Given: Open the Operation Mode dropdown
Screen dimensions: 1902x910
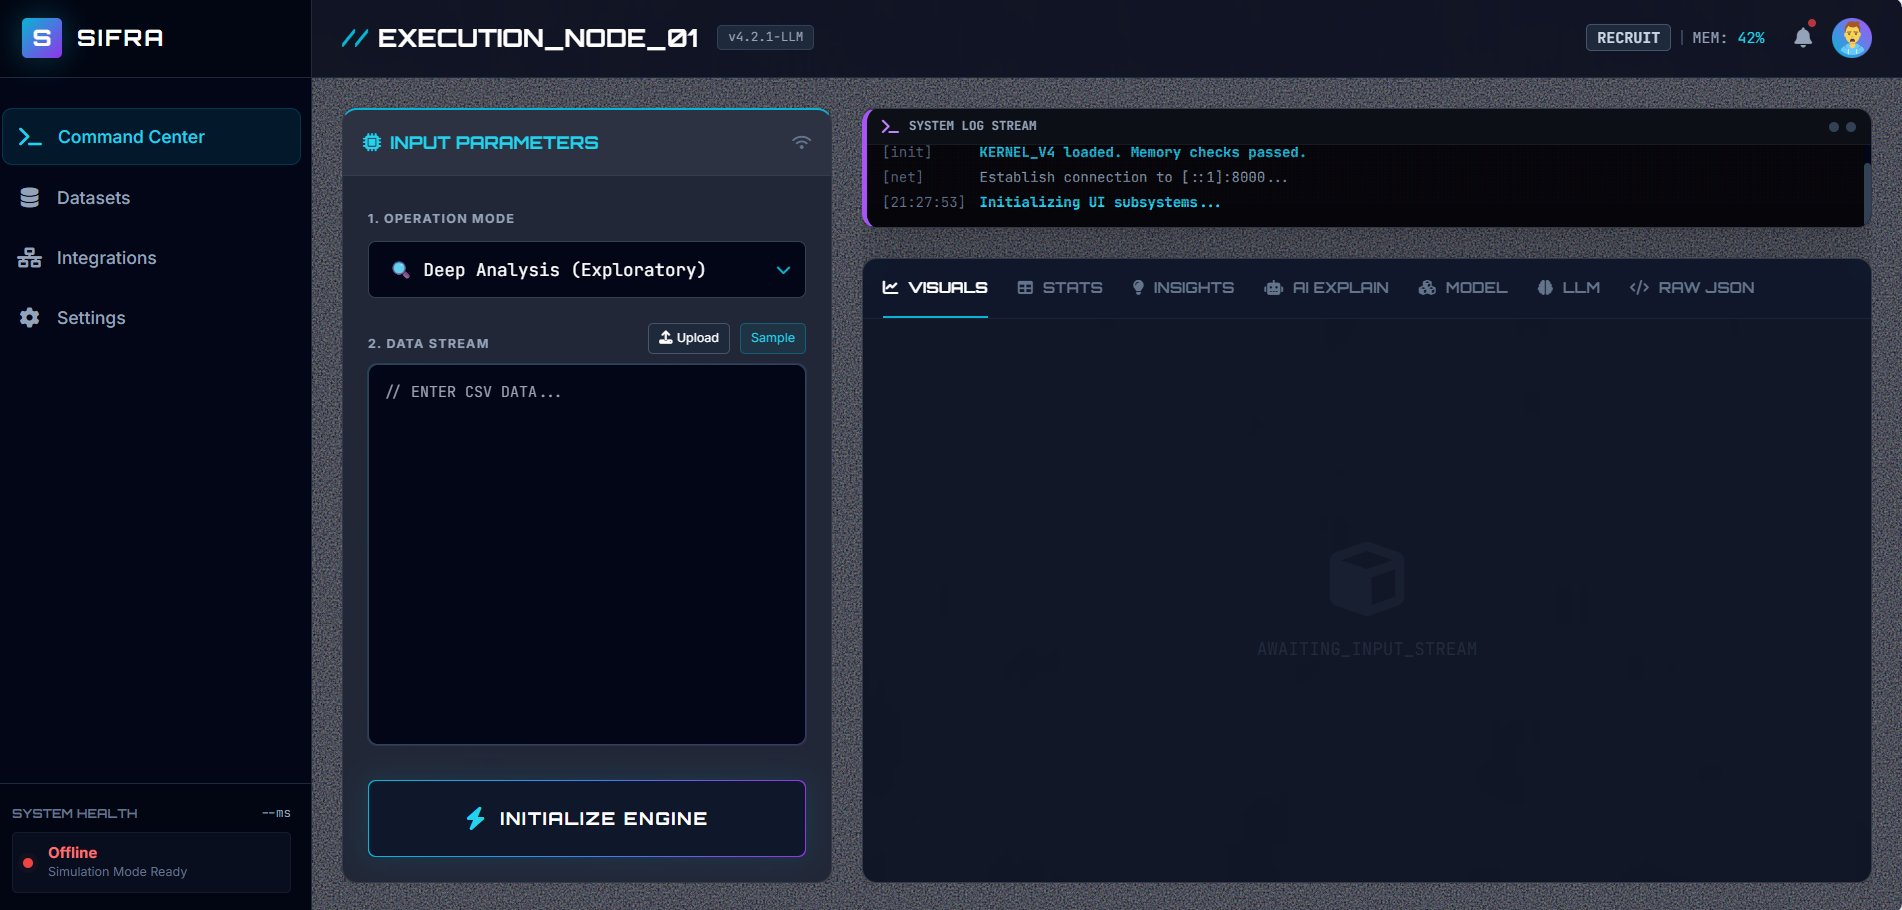Looking at the screenshot, I should coord(586,270).
